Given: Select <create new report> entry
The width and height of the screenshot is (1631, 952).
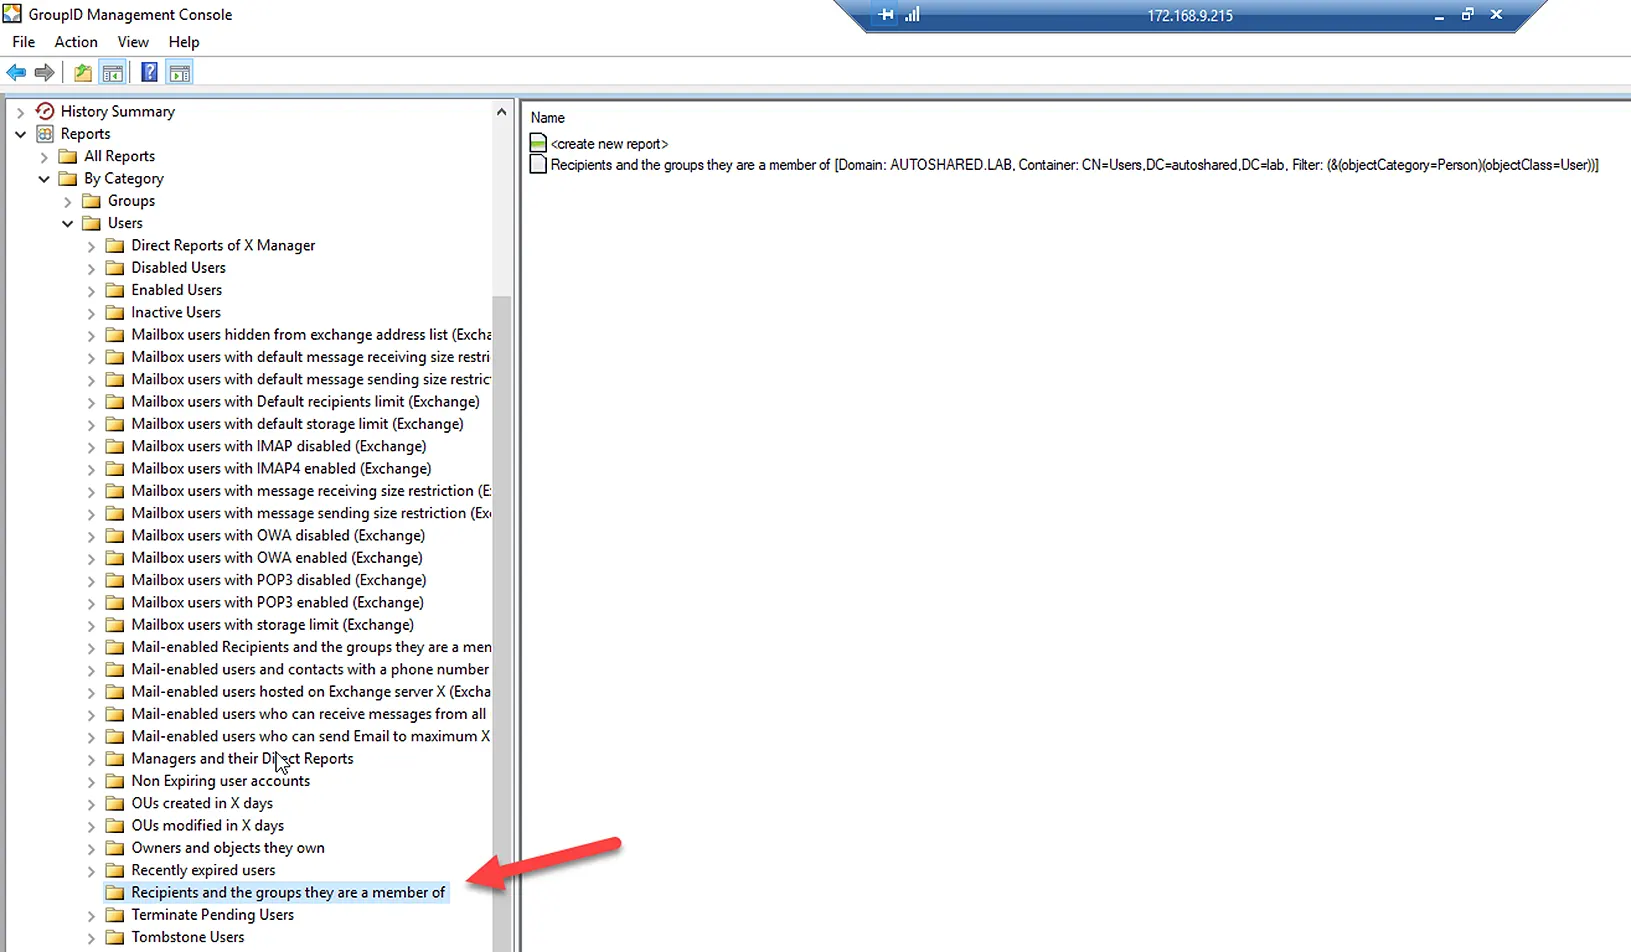Looking at the screenshot, I should click(609, 143).
